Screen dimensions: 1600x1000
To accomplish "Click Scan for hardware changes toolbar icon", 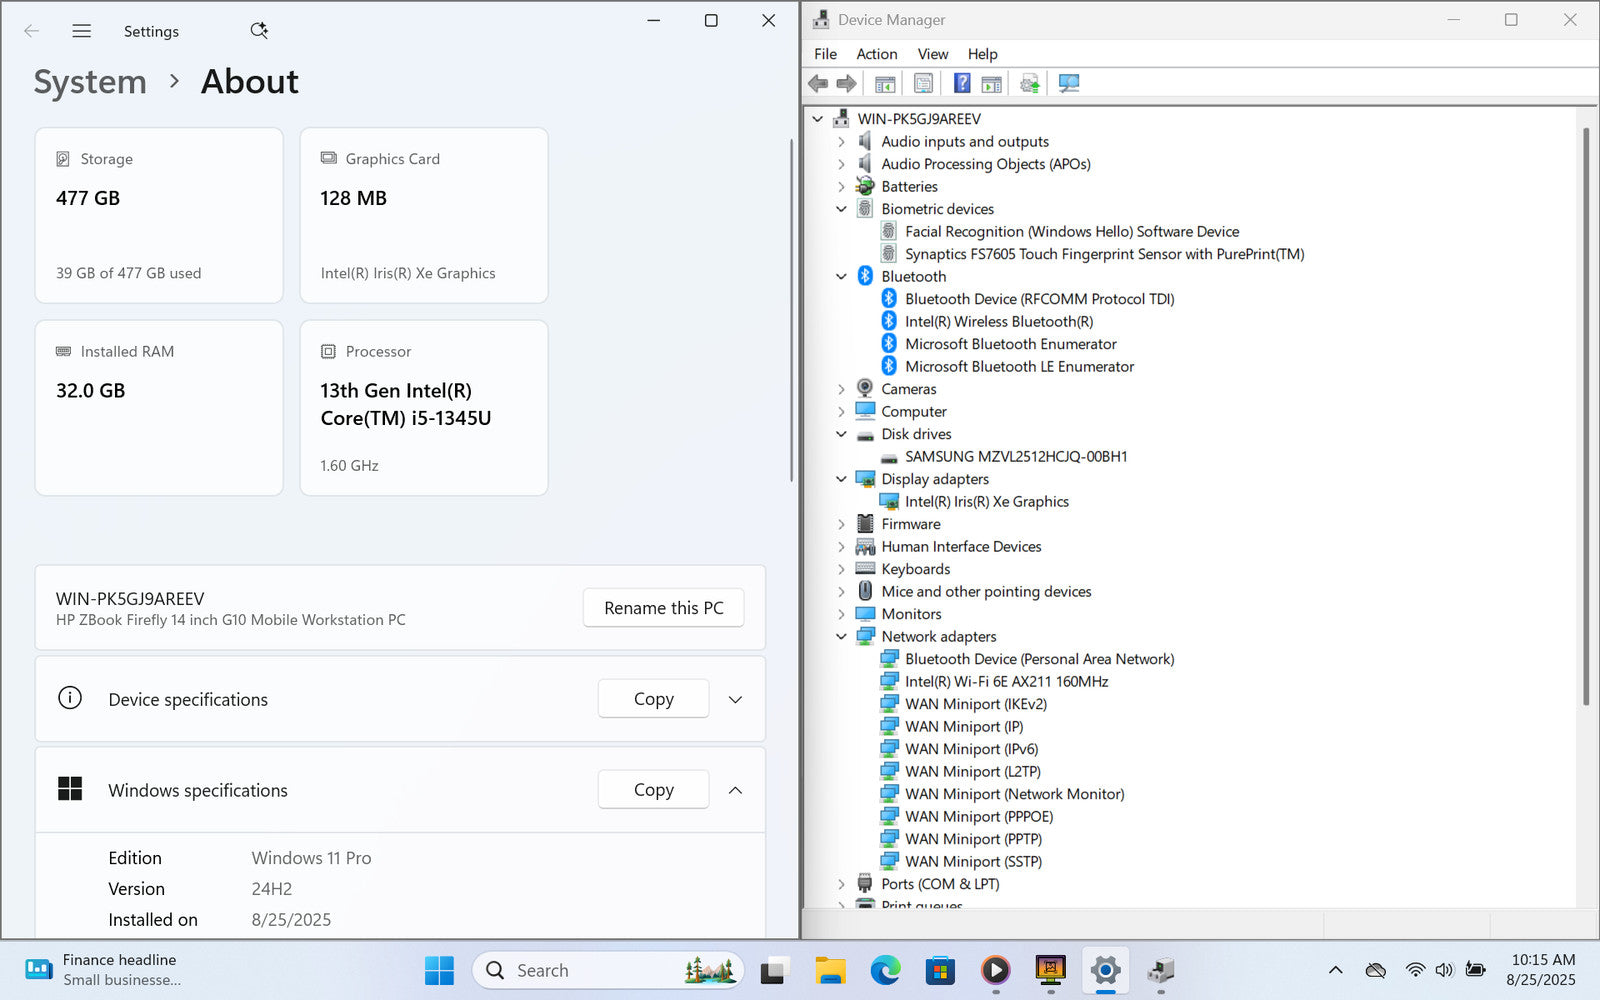I will 1069,84.
